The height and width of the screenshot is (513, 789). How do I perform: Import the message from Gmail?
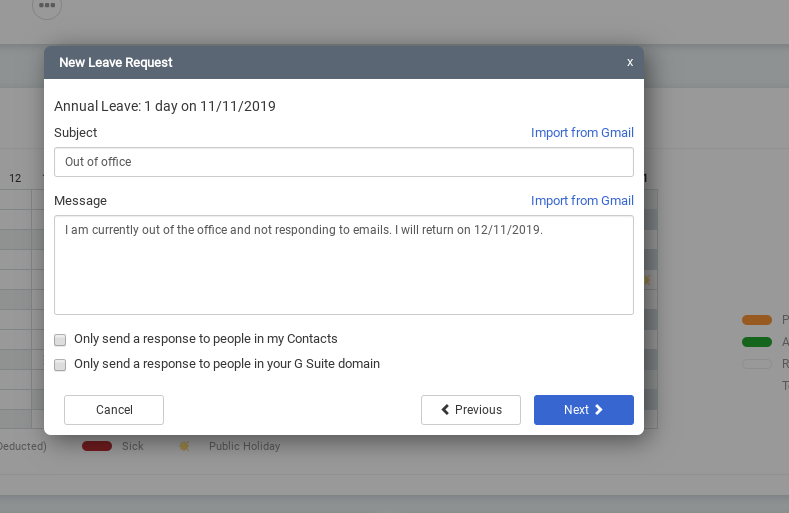point(582,201)
